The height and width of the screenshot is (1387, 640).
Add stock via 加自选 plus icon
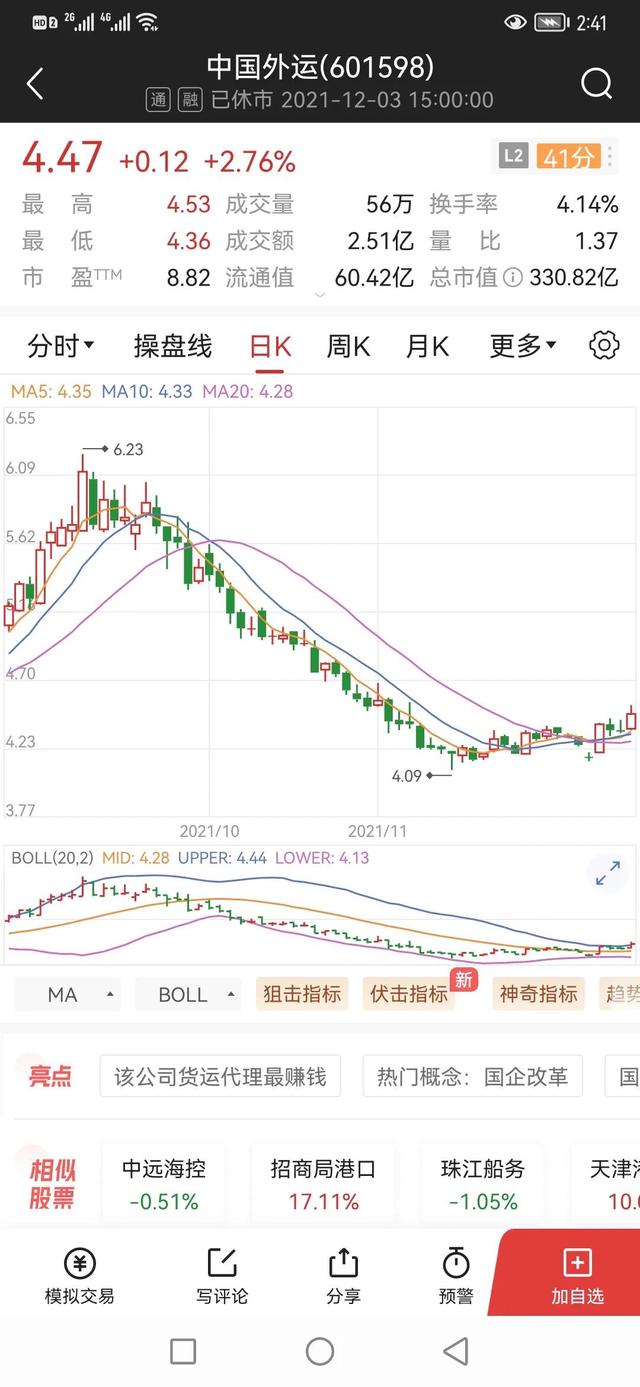point(578,1262)
